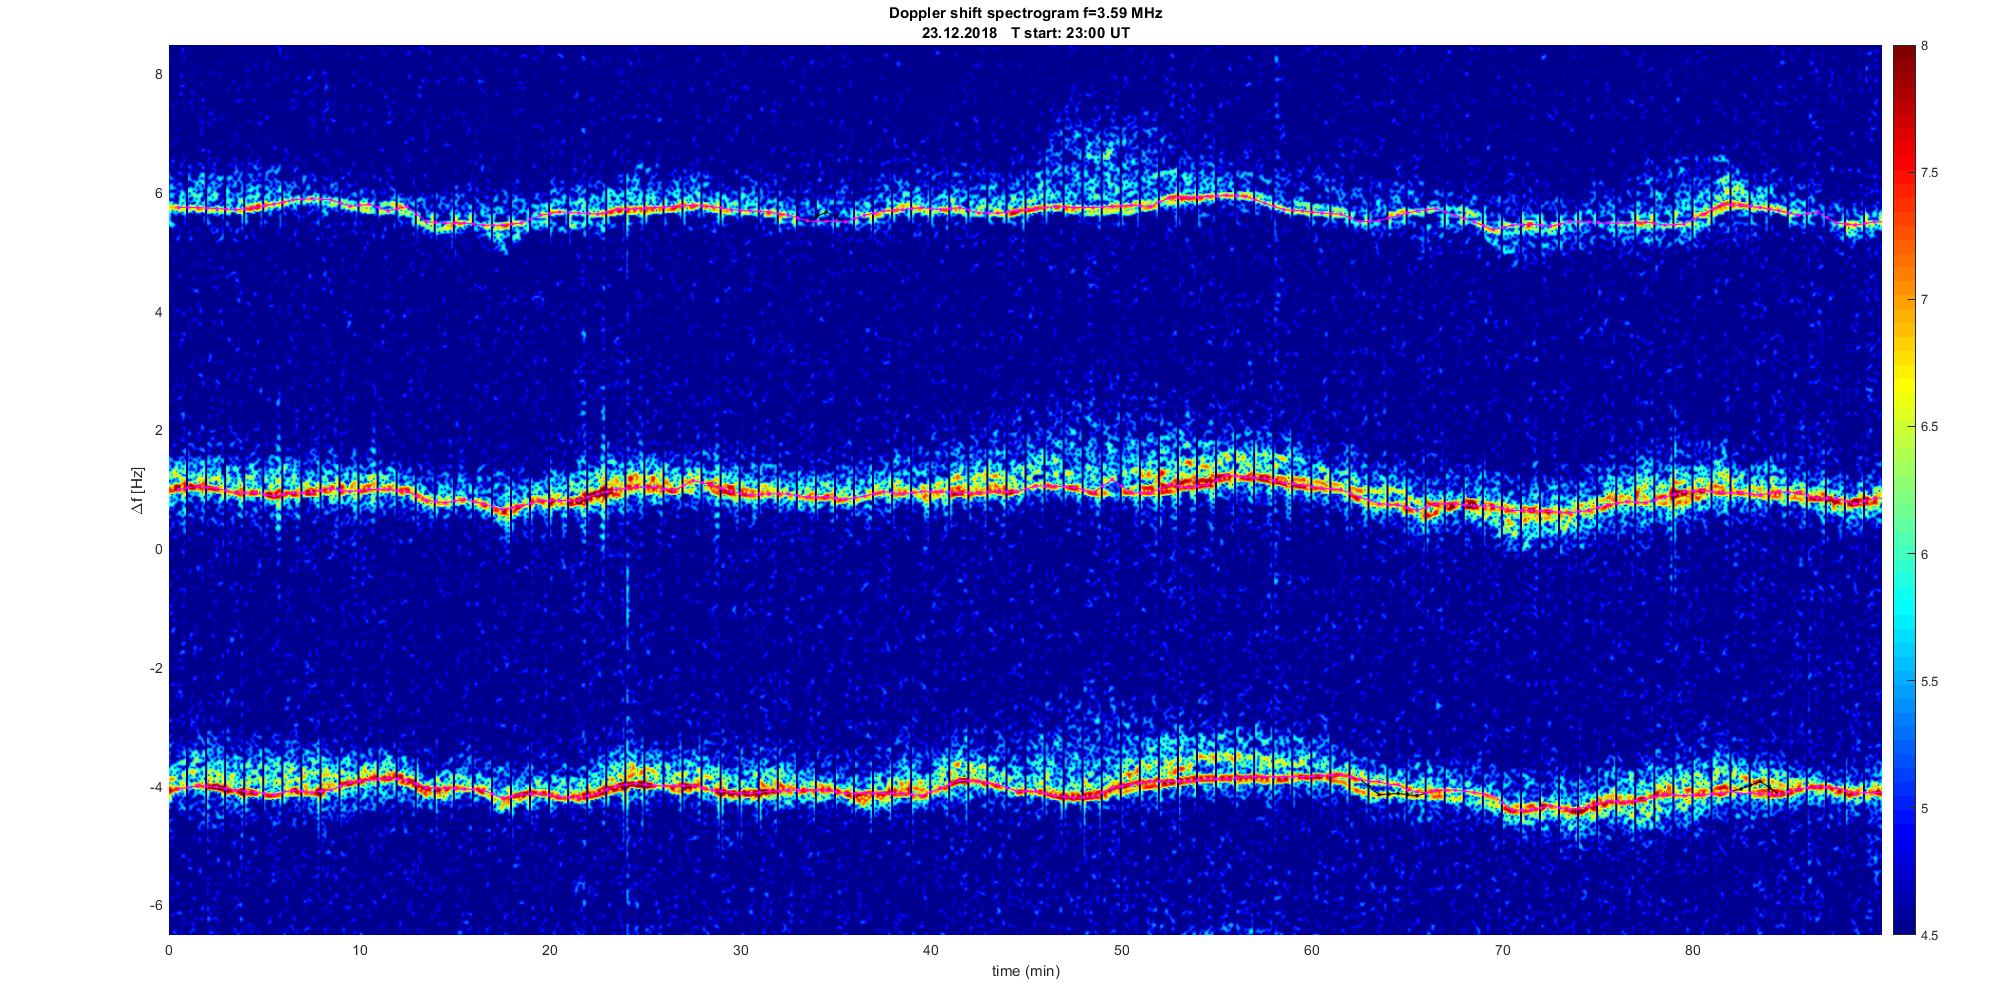Click the y-axis tick label '-6'
The image size is (2000, 1003).
pos(156,905)
